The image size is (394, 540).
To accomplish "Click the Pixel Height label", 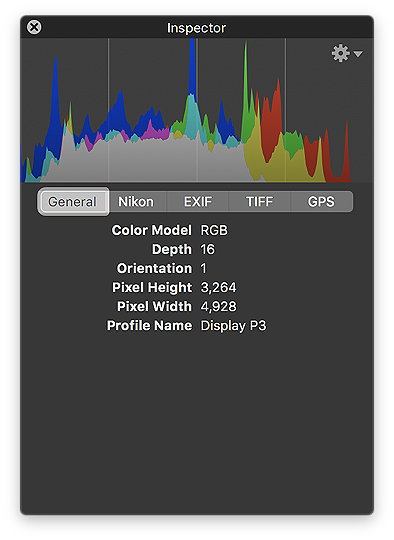I will click(152, 287).
